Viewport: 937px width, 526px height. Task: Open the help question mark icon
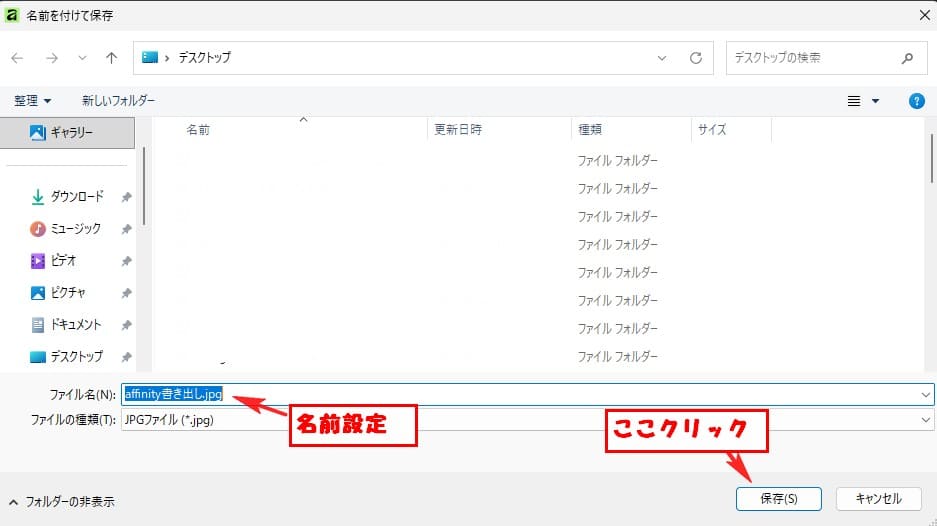pyautogui.click(x=915, y=101)
